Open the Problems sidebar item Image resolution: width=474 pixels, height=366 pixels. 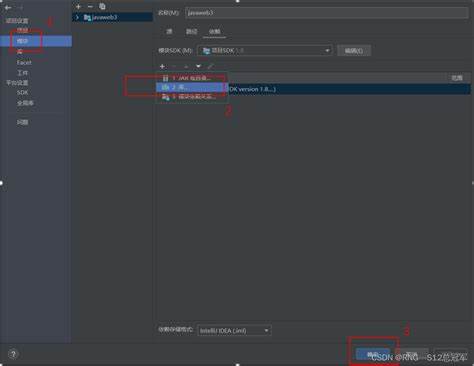pyautogui.click(x=23, y=122)
